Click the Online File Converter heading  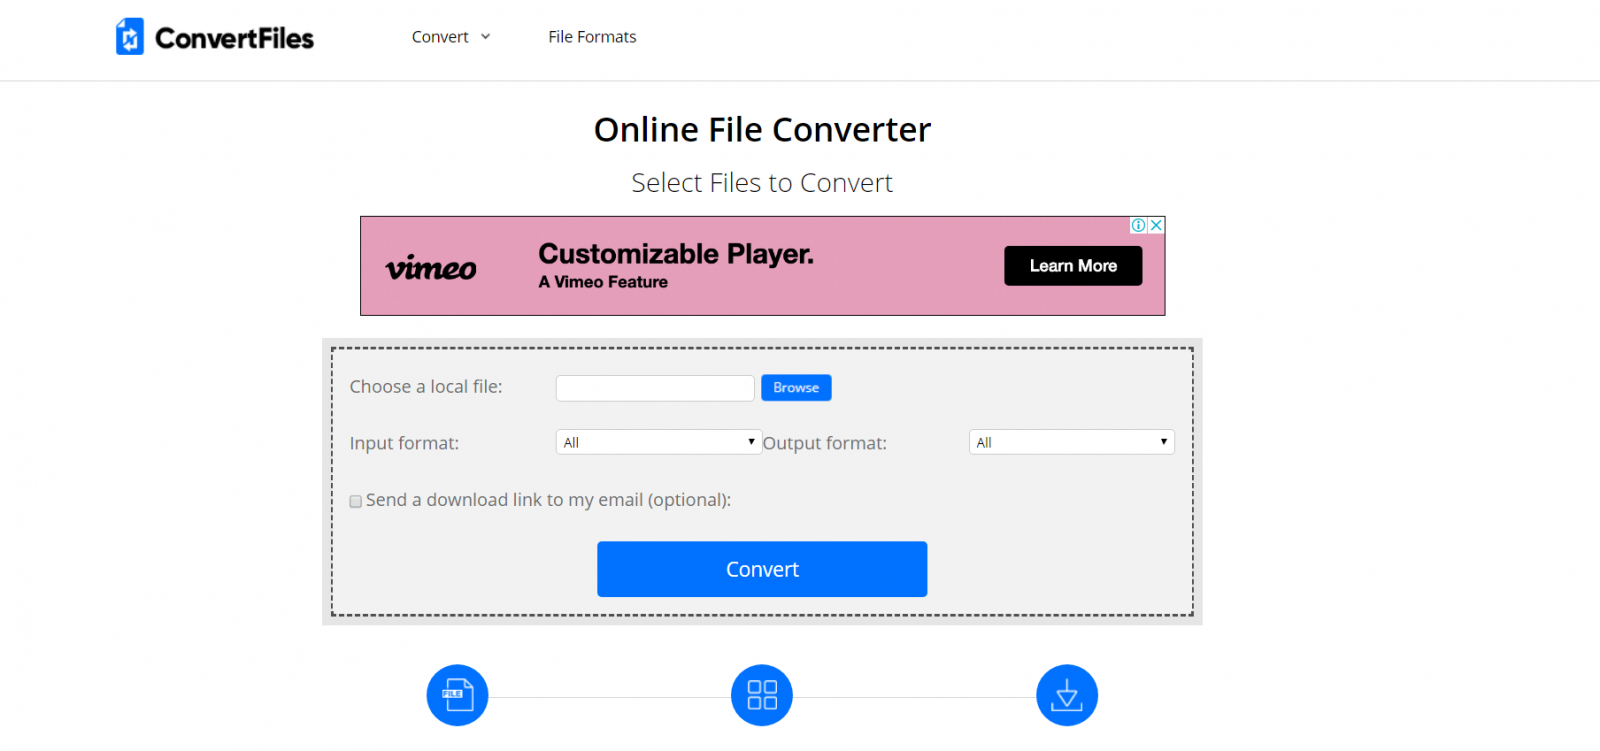[x=762, y=130]
